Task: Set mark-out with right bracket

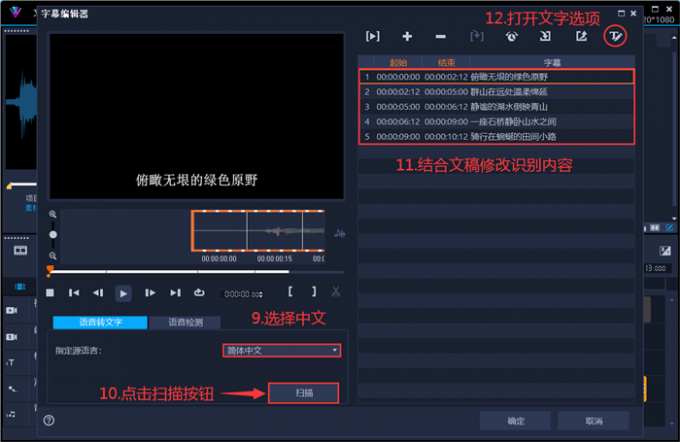Action: [314, 291]
